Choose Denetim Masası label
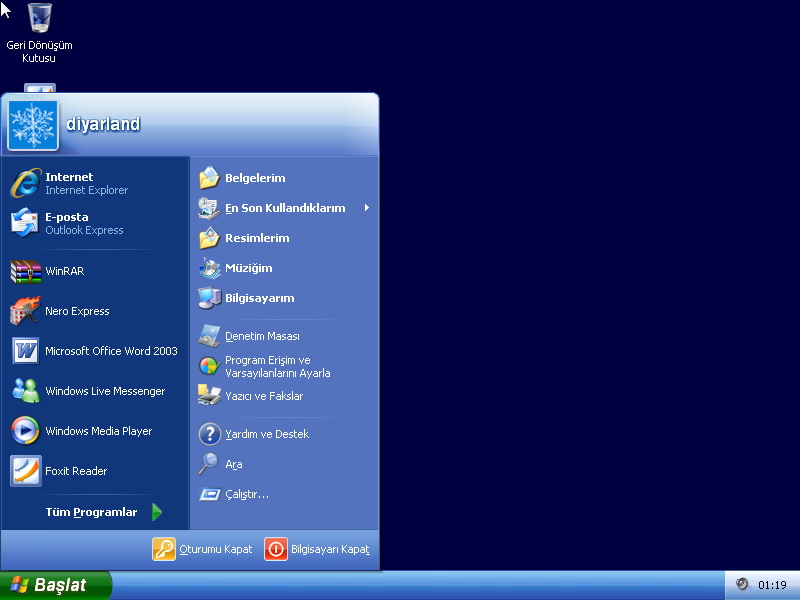Image resolution: width=800 pixels, height=600 pixels. pyautogui.click(x=262, y=336)
